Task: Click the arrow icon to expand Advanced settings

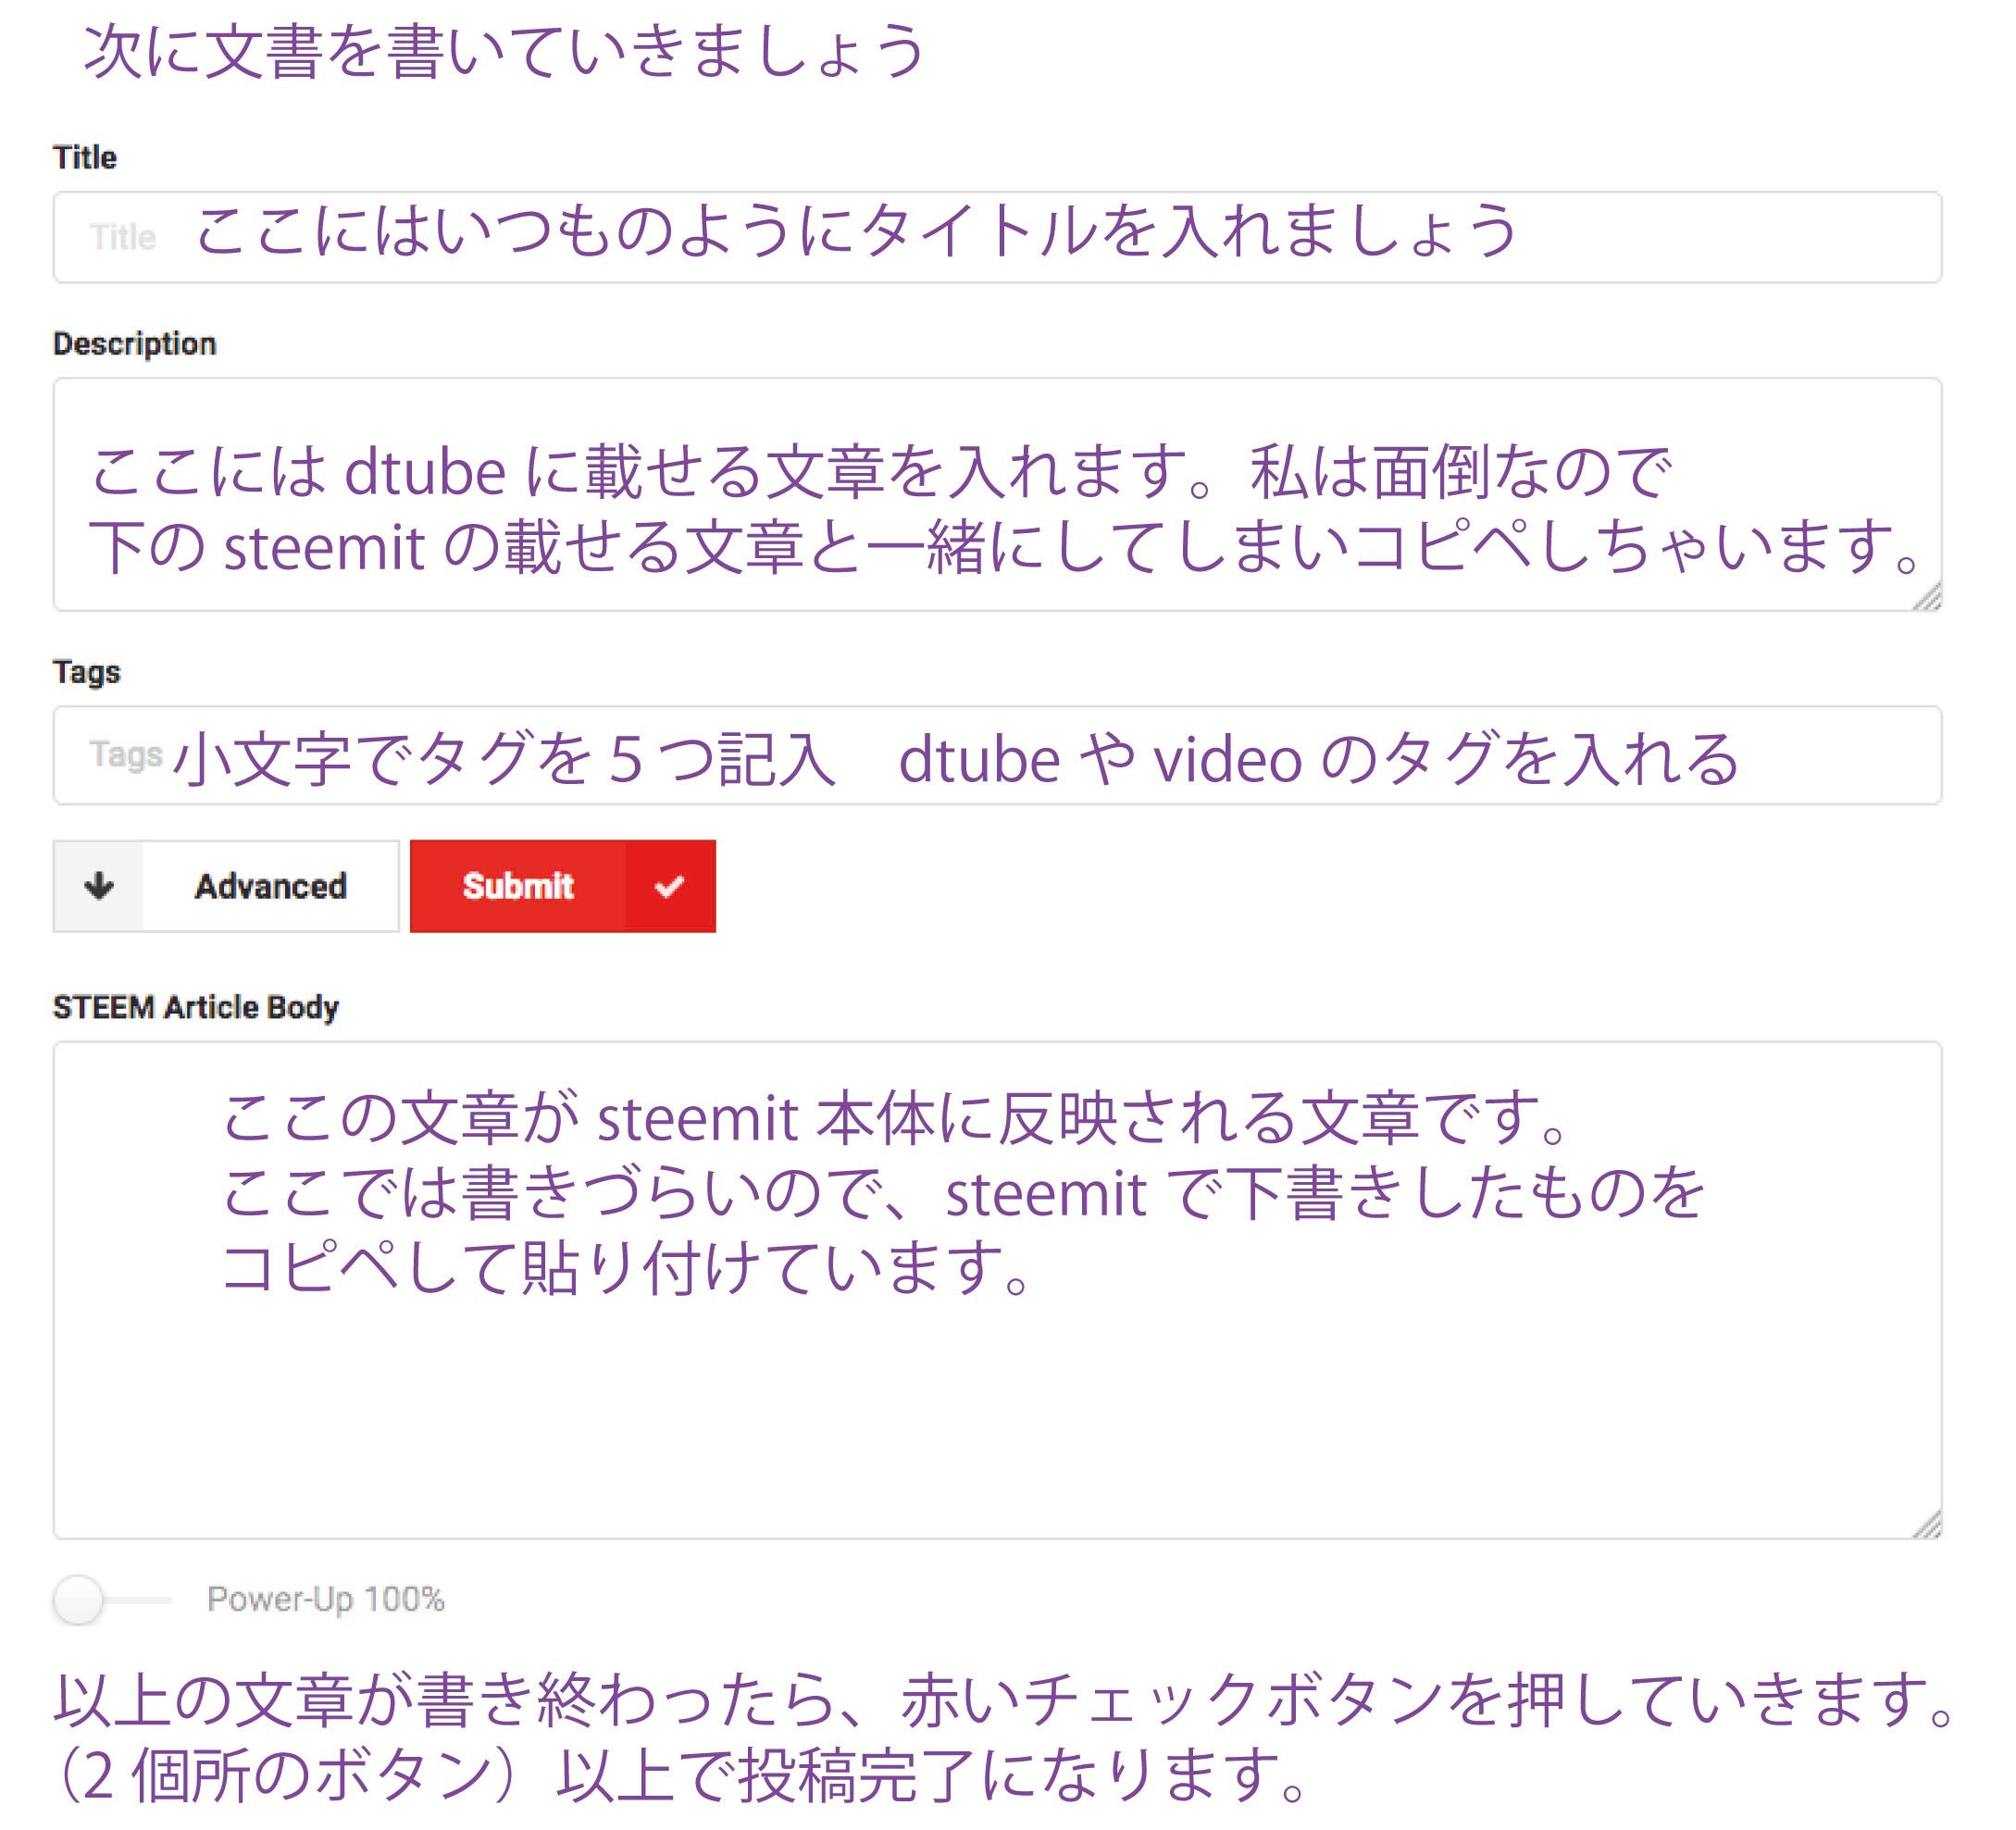Action: tap(100, 886)
